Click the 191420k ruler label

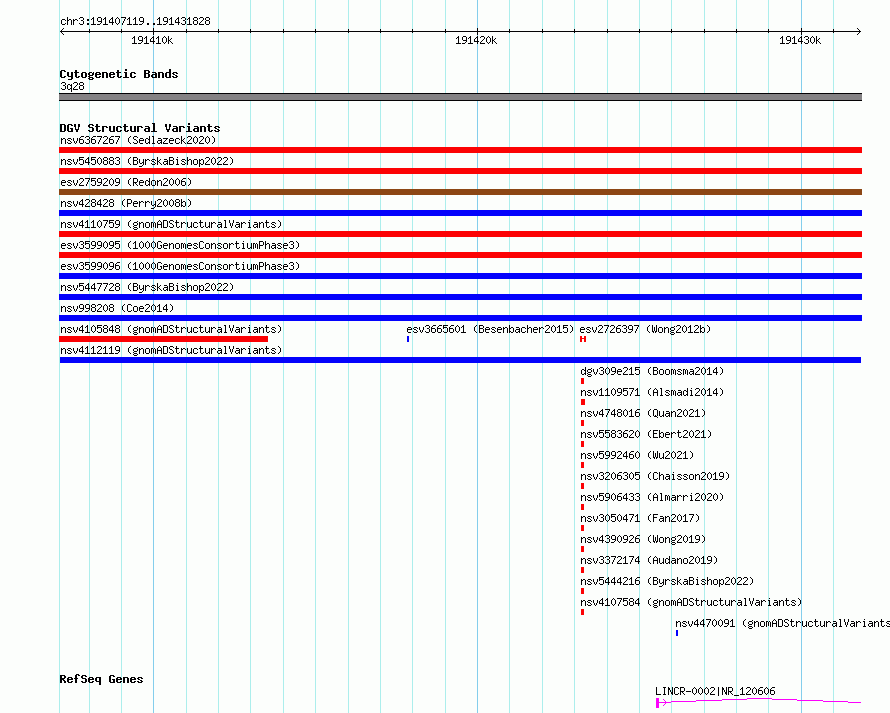click(x=476, y=40)
